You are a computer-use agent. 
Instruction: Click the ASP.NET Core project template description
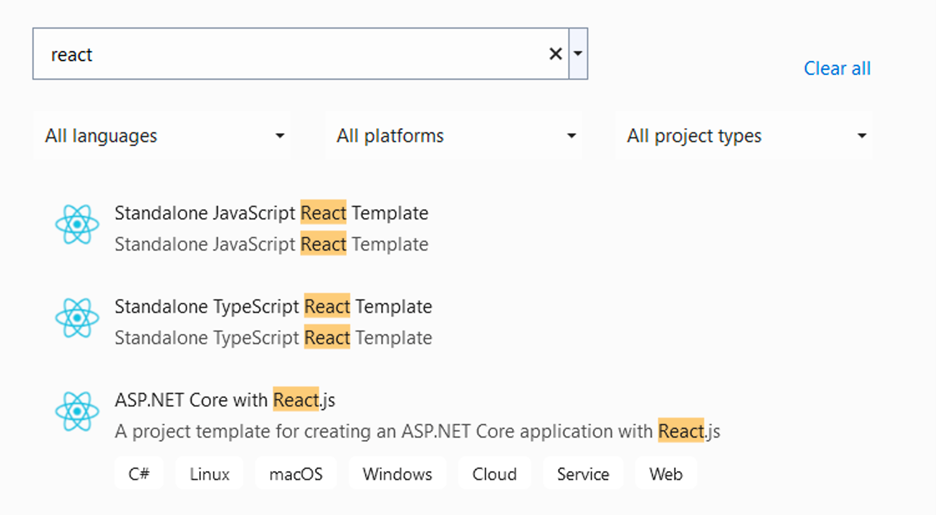pyautogui.click(x=418, y=431)
